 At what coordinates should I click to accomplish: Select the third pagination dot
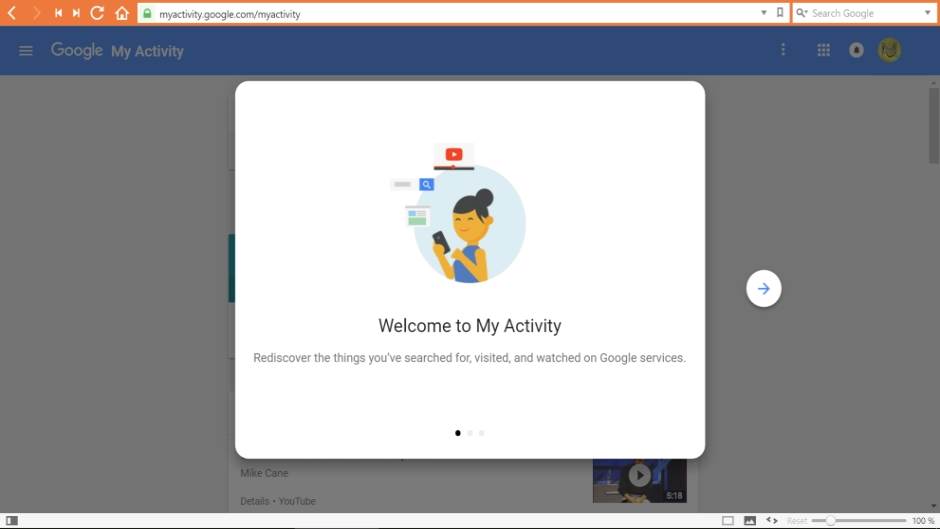point(482,433)
